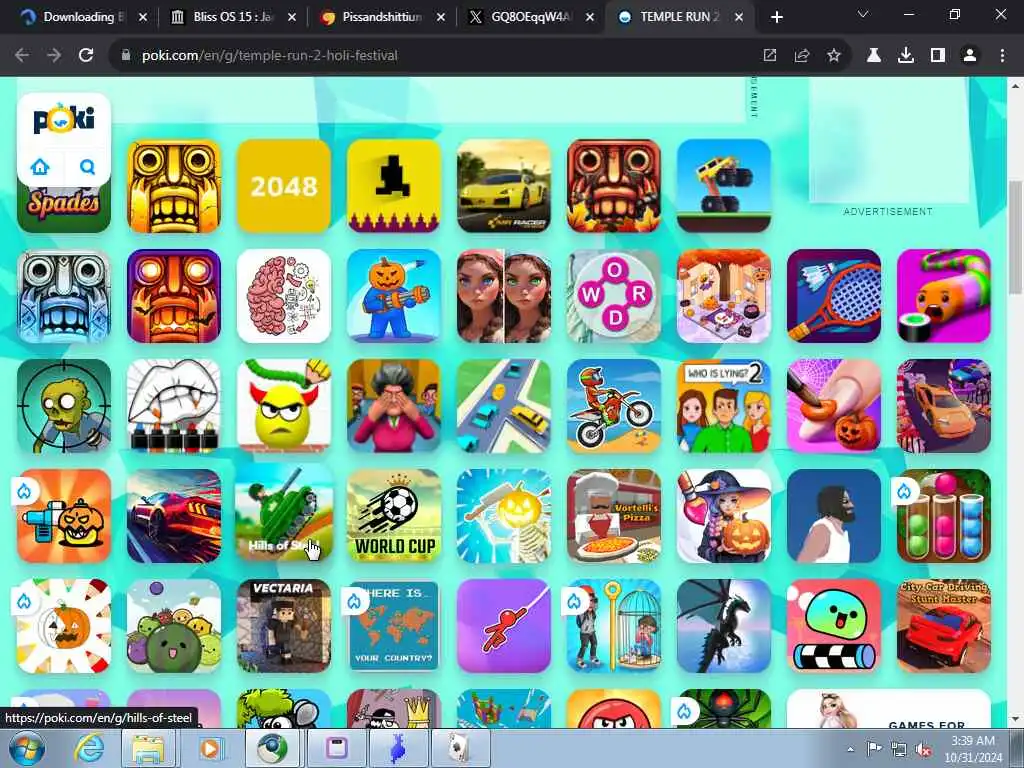Show hidden system tray icons
The image size is (1024, 768).
850,749
